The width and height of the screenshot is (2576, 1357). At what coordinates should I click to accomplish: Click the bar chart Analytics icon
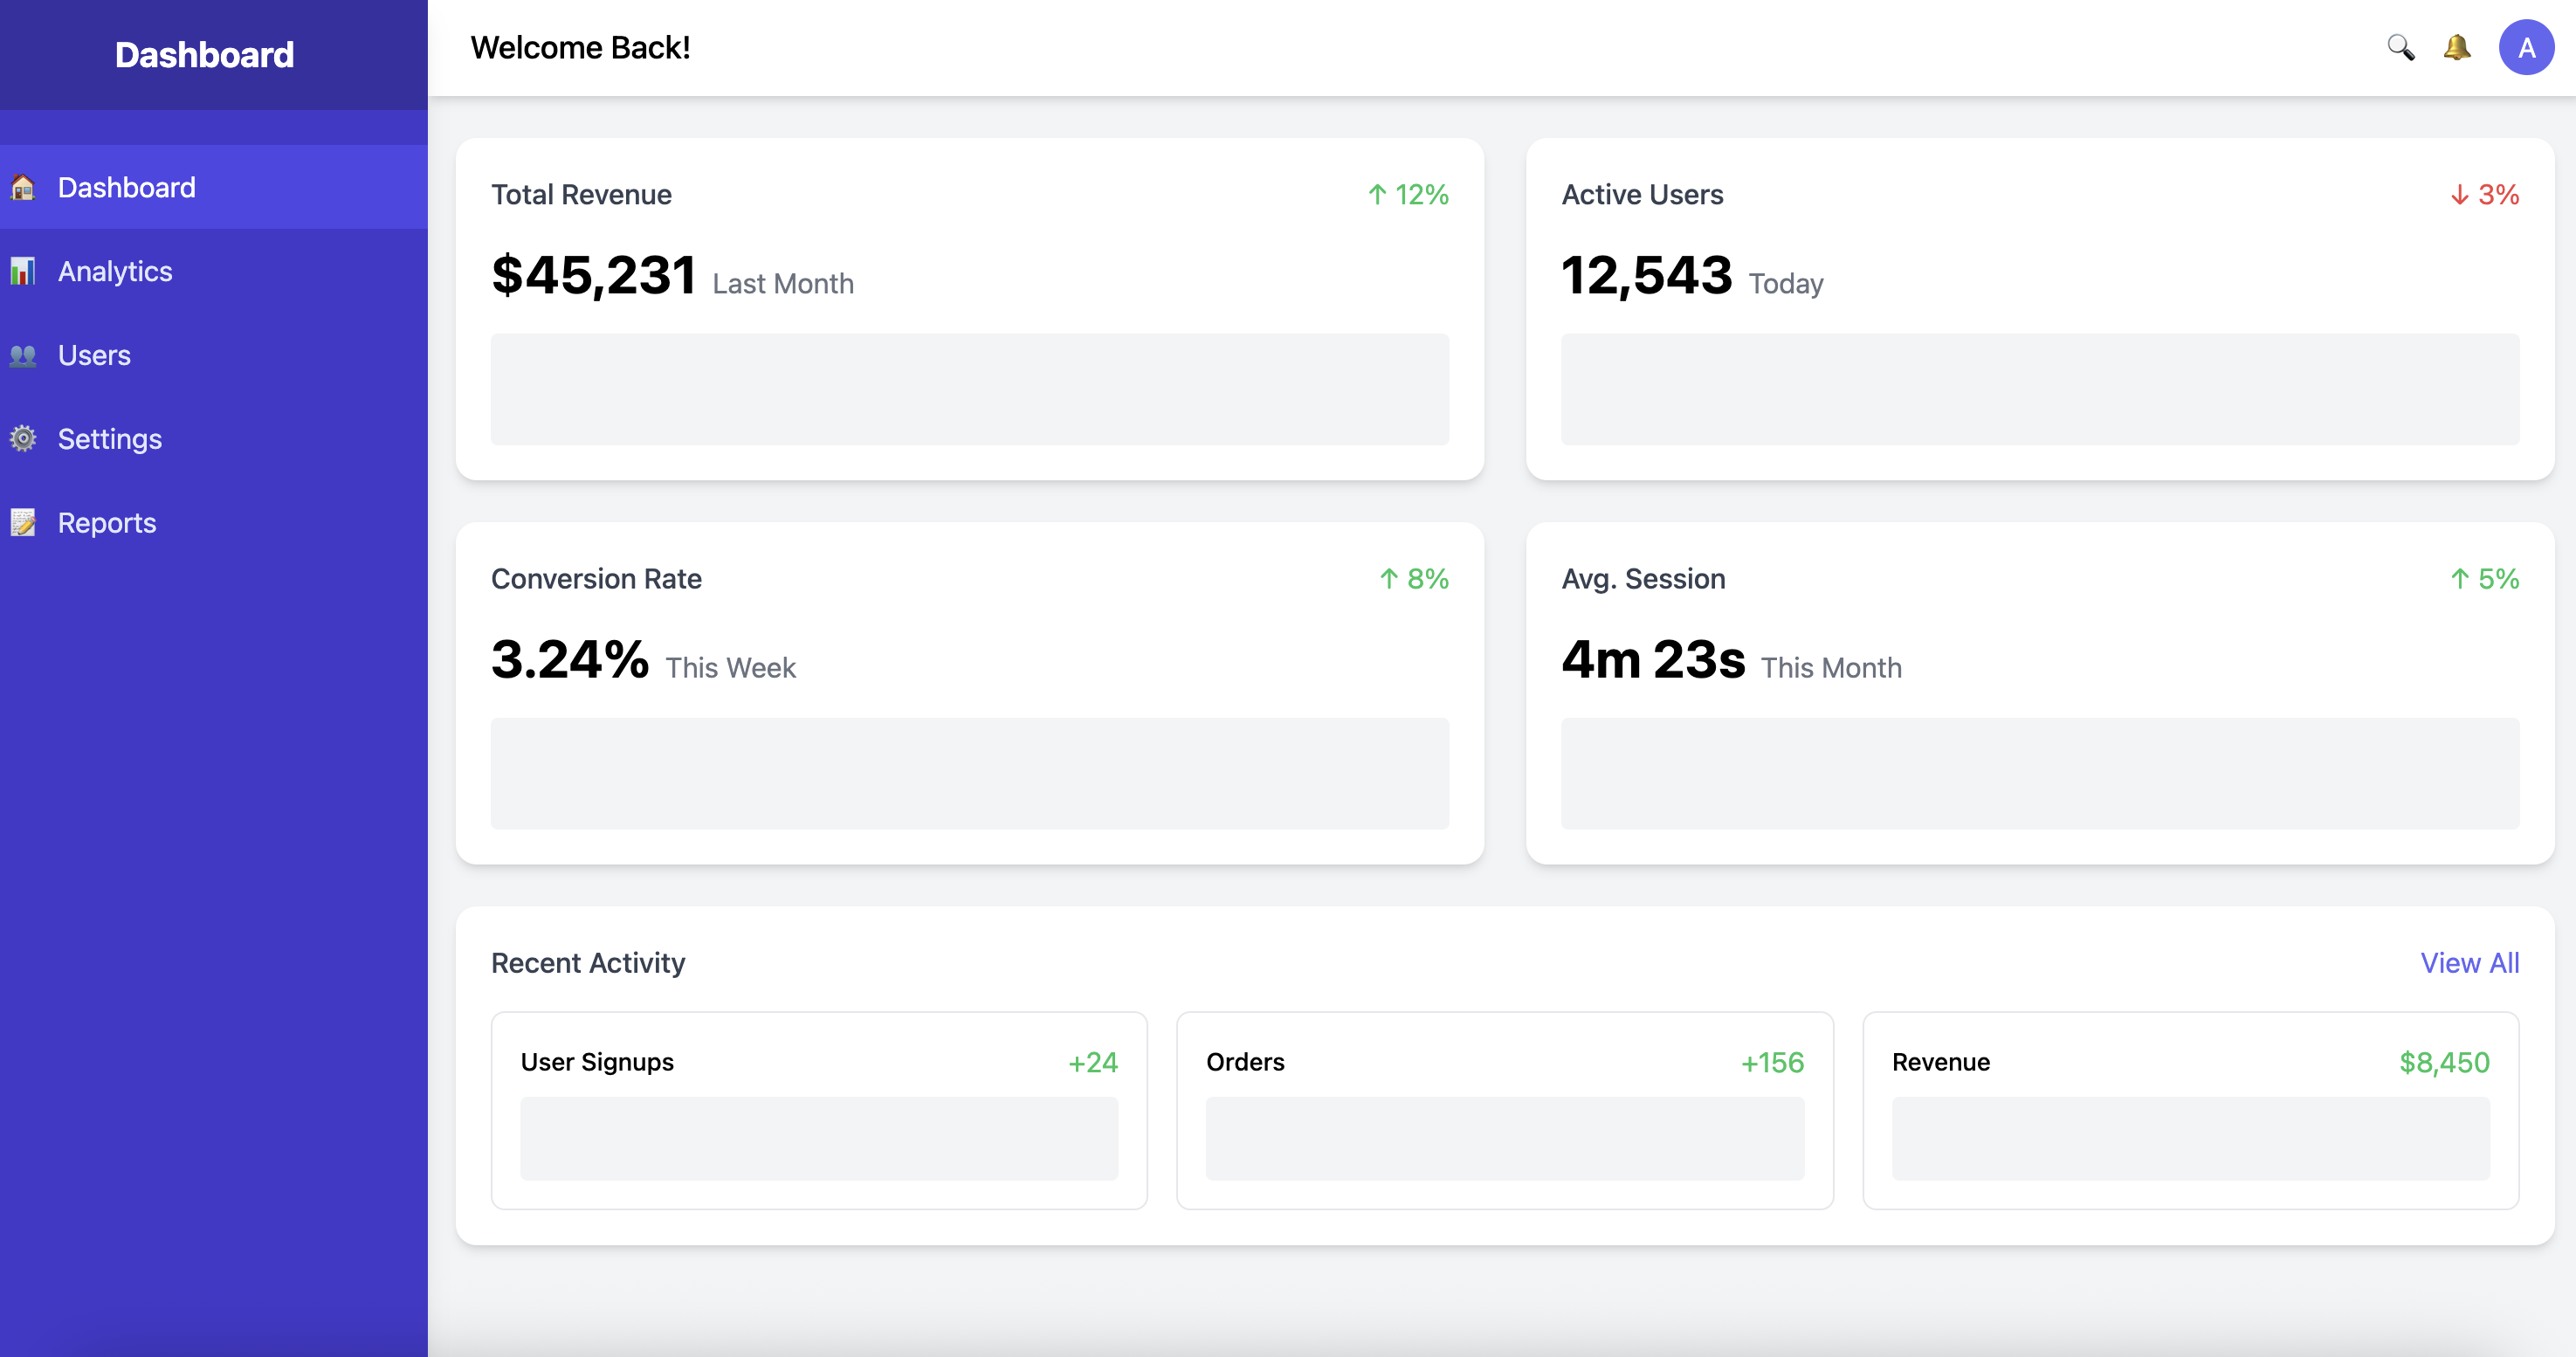click(23, 271)
